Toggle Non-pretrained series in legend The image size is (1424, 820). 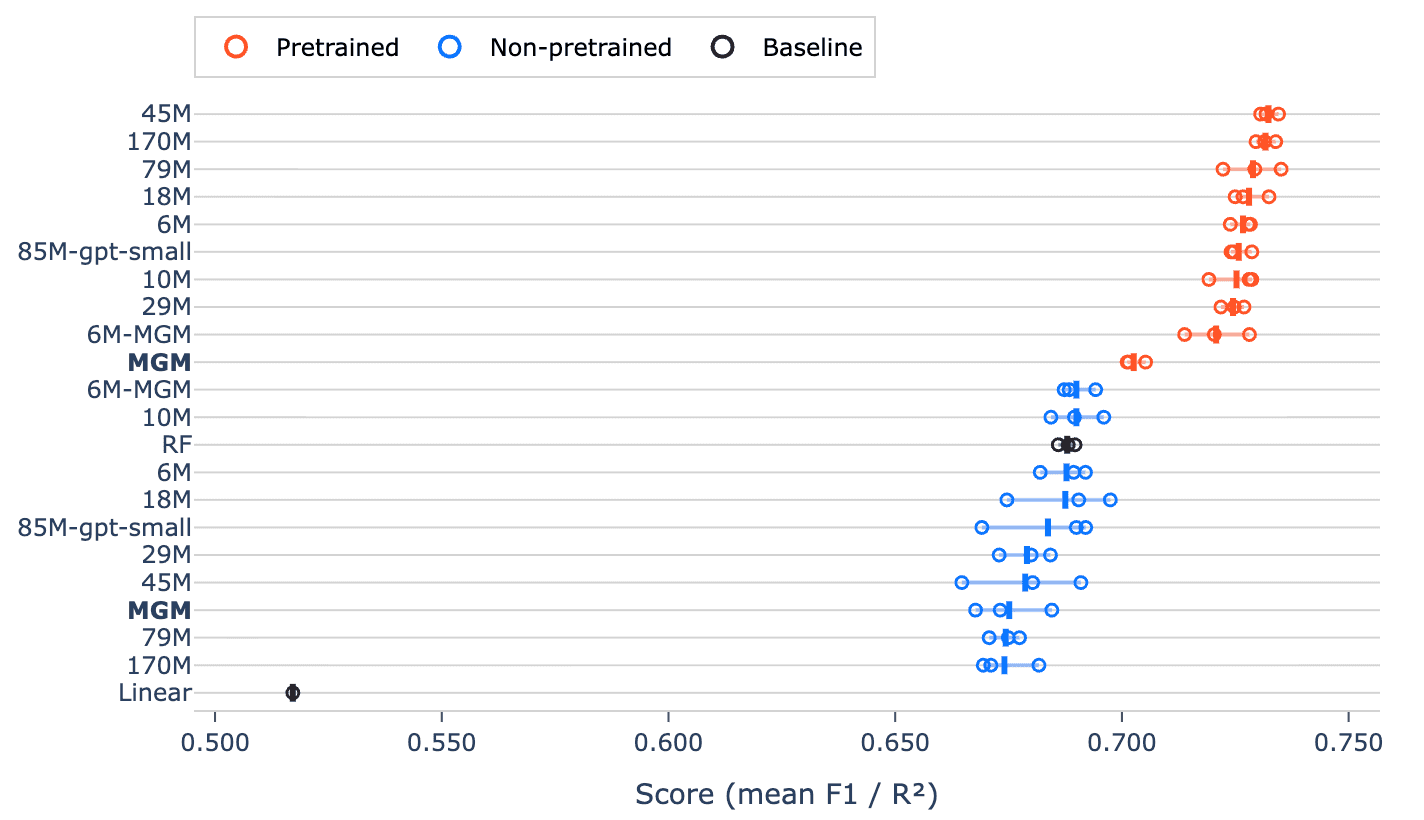tap(553, 47)
